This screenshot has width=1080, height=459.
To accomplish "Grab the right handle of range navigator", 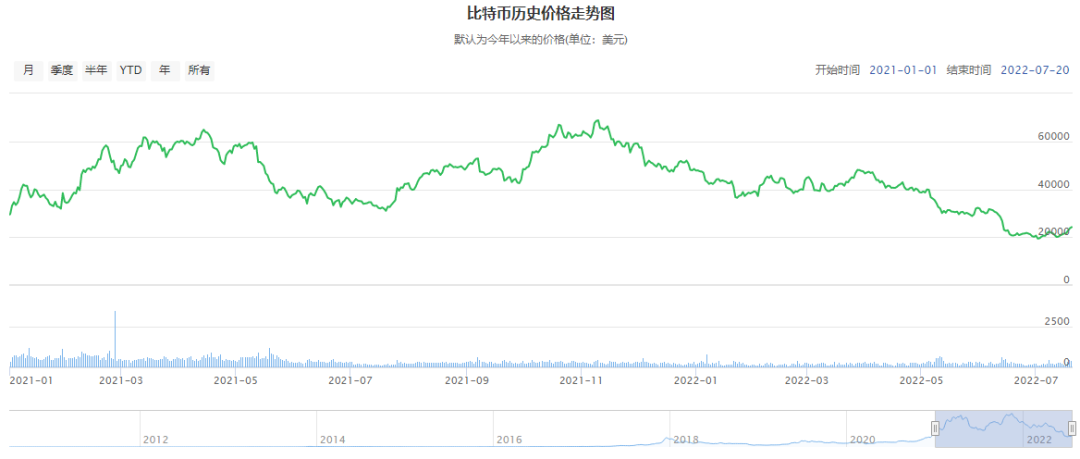I will (1072, 429).
